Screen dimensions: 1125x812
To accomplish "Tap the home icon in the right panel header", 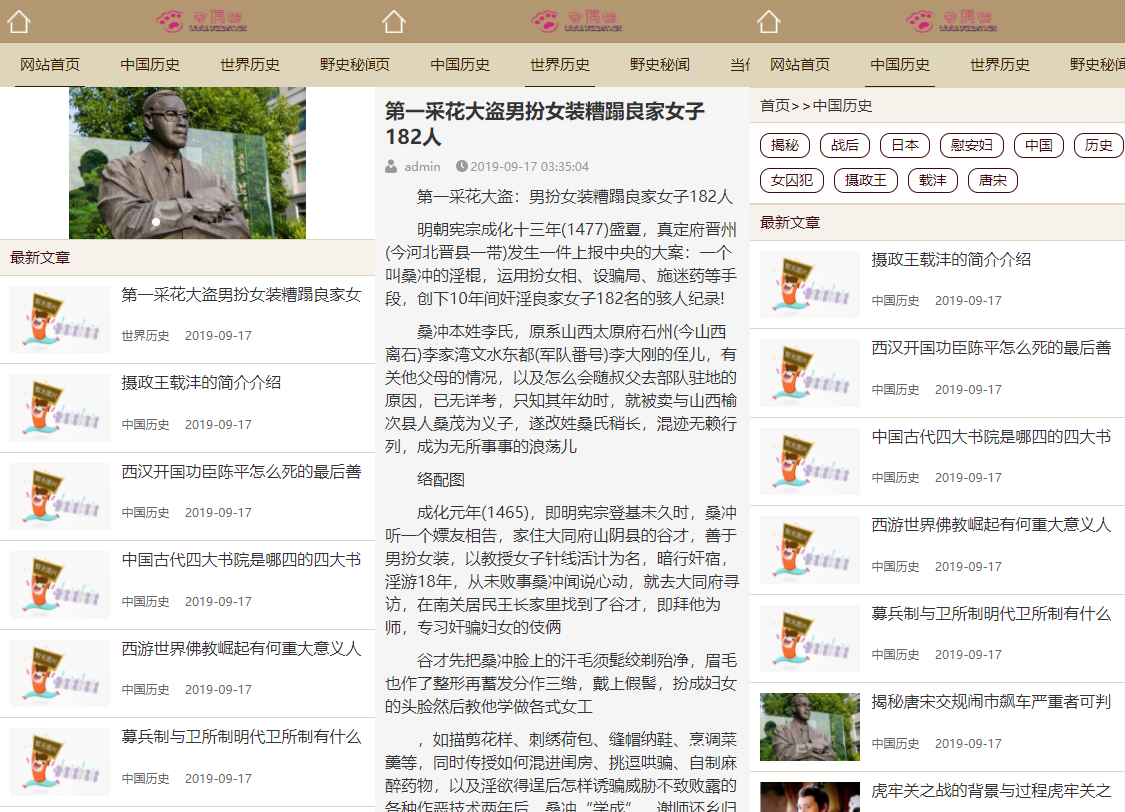I will pos(769,22).
